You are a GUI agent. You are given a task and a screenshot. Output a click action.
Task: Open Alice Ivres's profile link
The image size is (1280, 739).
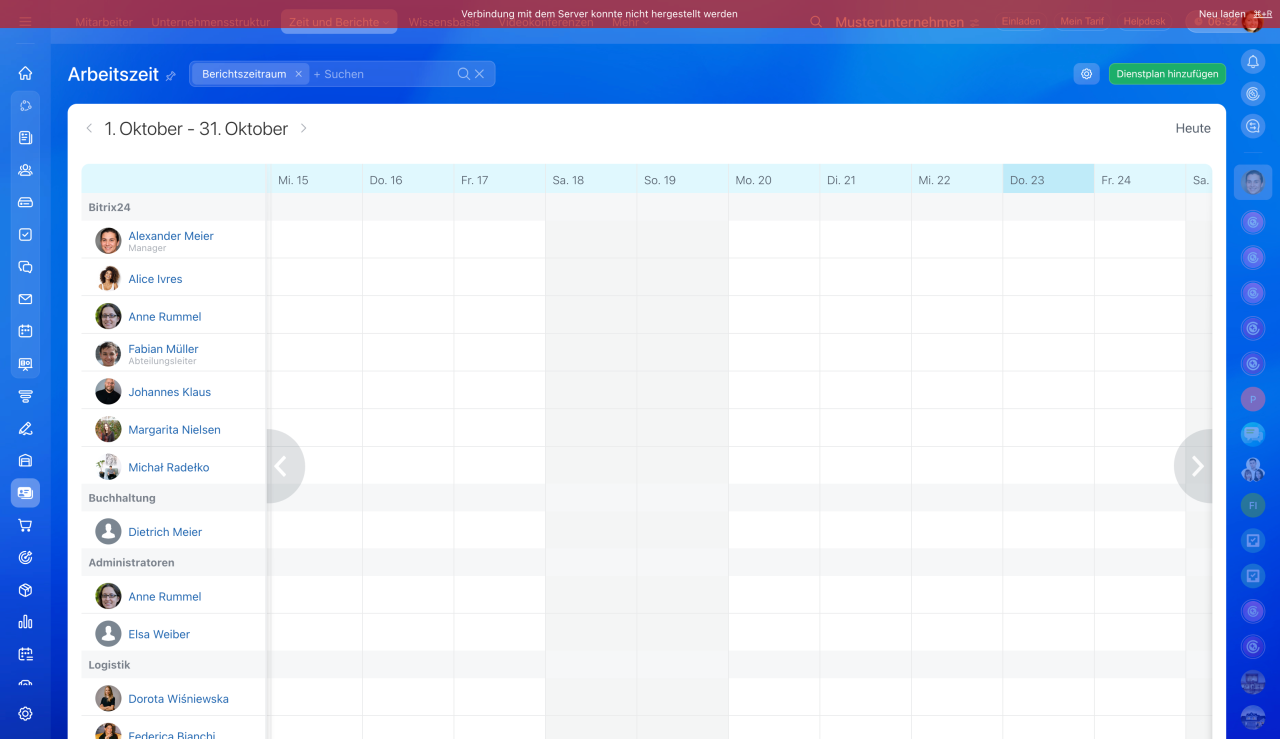155,279
